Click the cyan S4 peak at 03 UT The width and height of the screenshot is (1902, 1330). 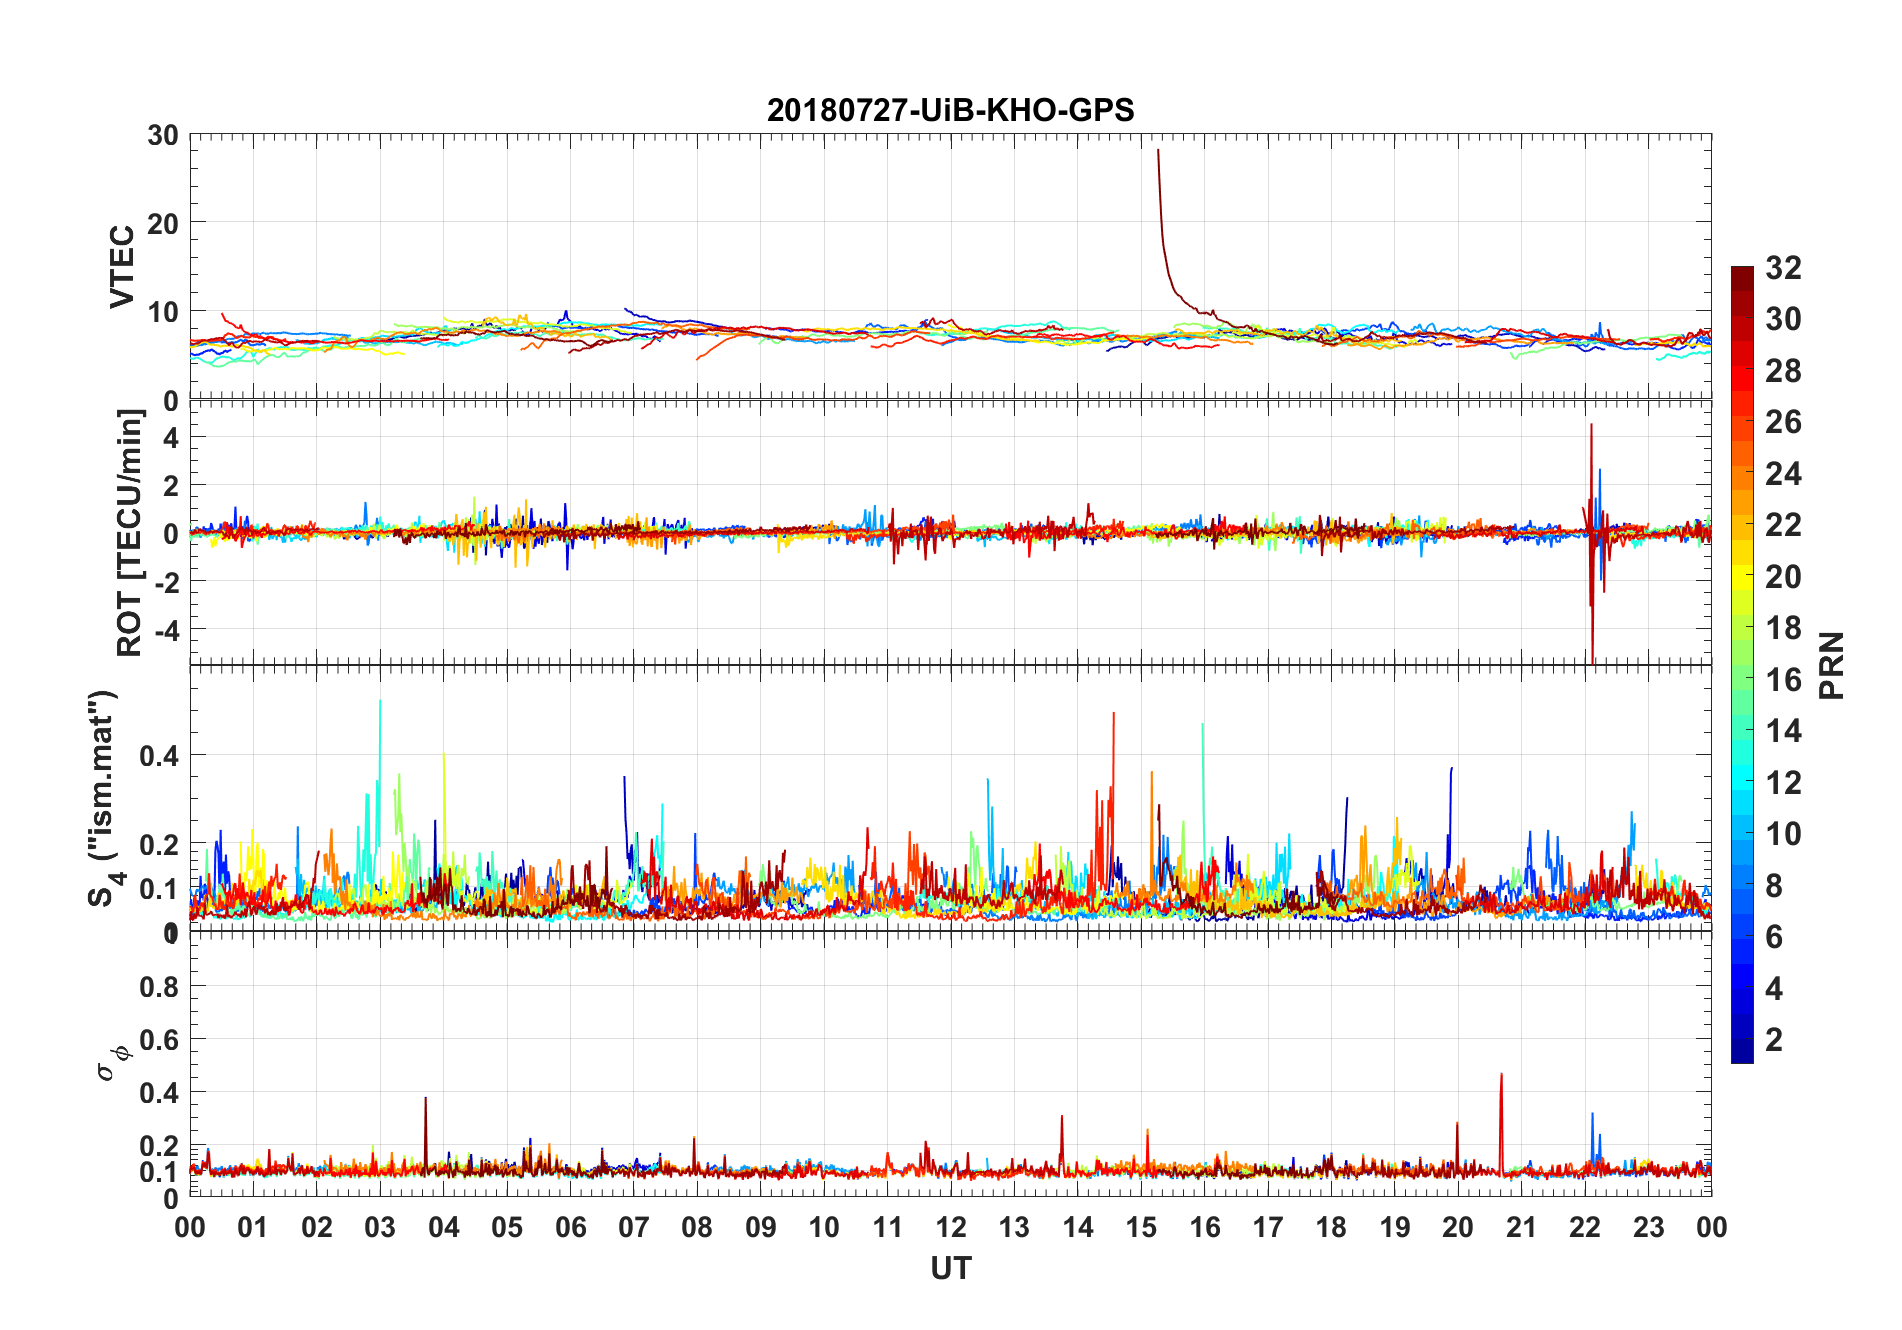[x=380, y=701]
